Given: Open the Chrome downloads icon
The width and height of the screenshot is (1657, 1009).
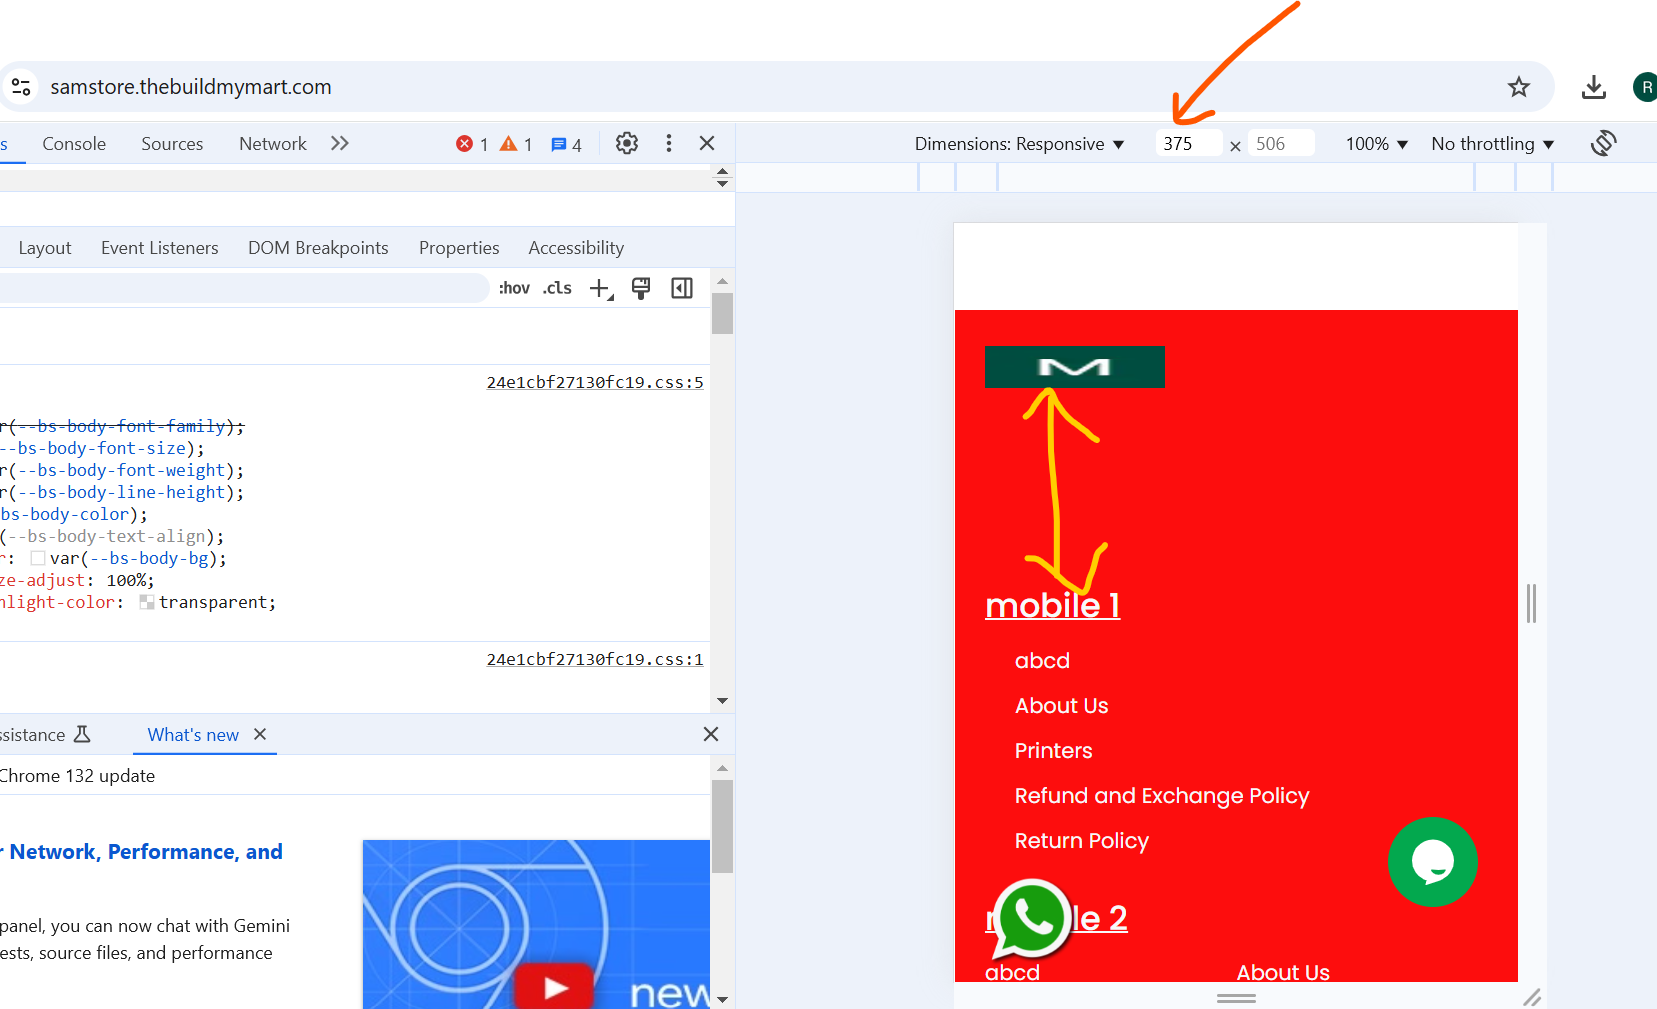Looking at the screenshot, I should 1594,87.
